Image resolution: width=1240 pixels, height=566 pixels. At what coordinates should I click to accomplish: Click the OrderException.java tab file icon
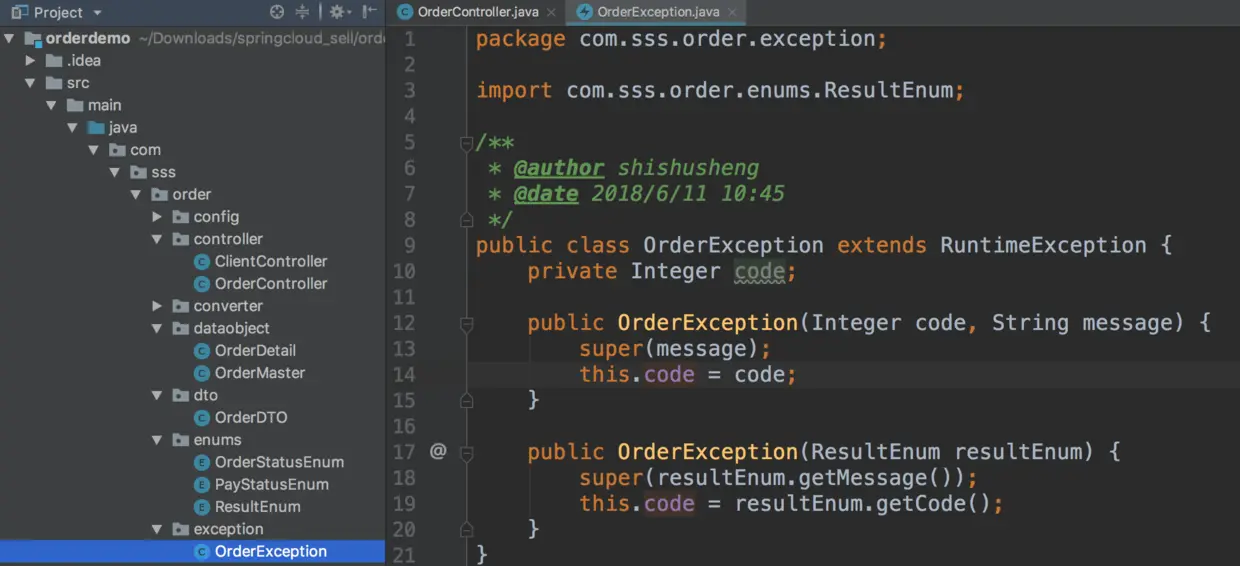tap(585, 12)
